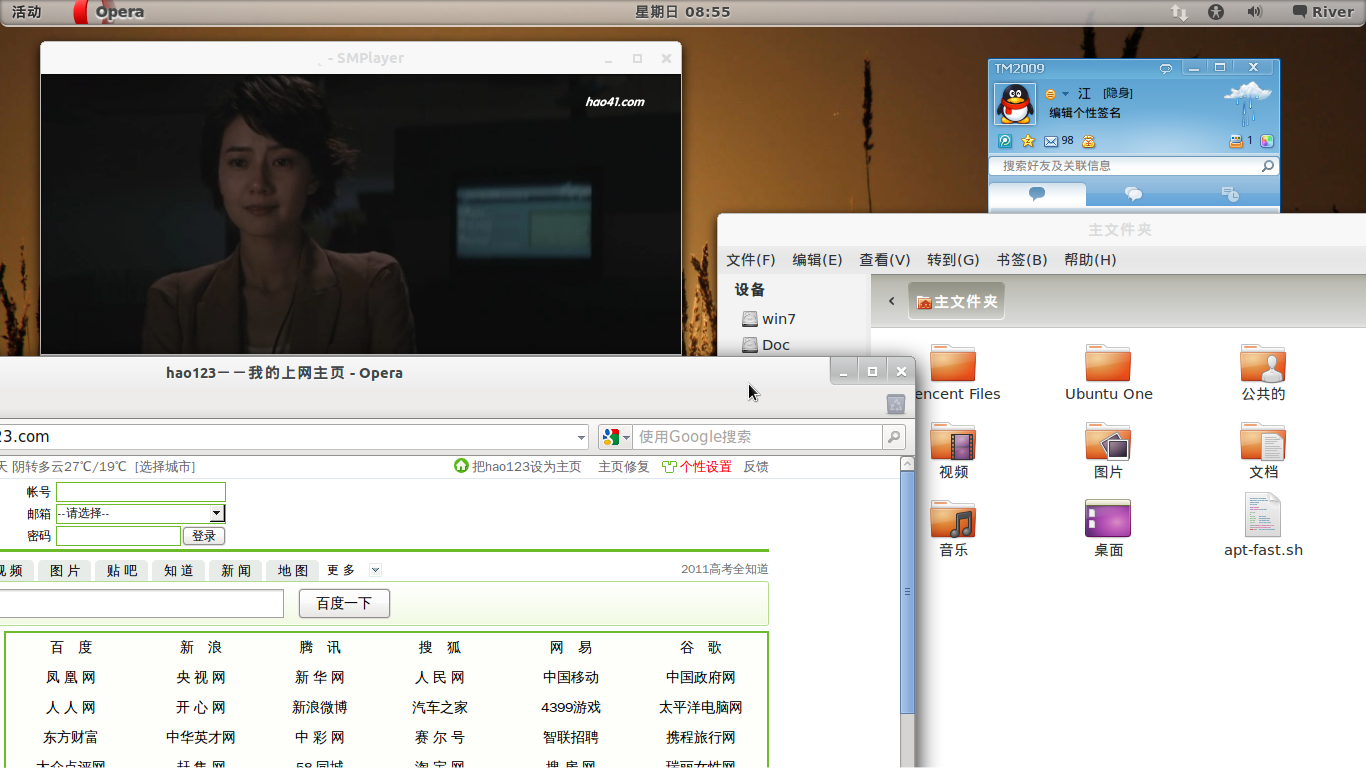Viewport: 1366px width, 768px height.
Task: Select the 图片 tab on hao123
Action: [65, 570]
